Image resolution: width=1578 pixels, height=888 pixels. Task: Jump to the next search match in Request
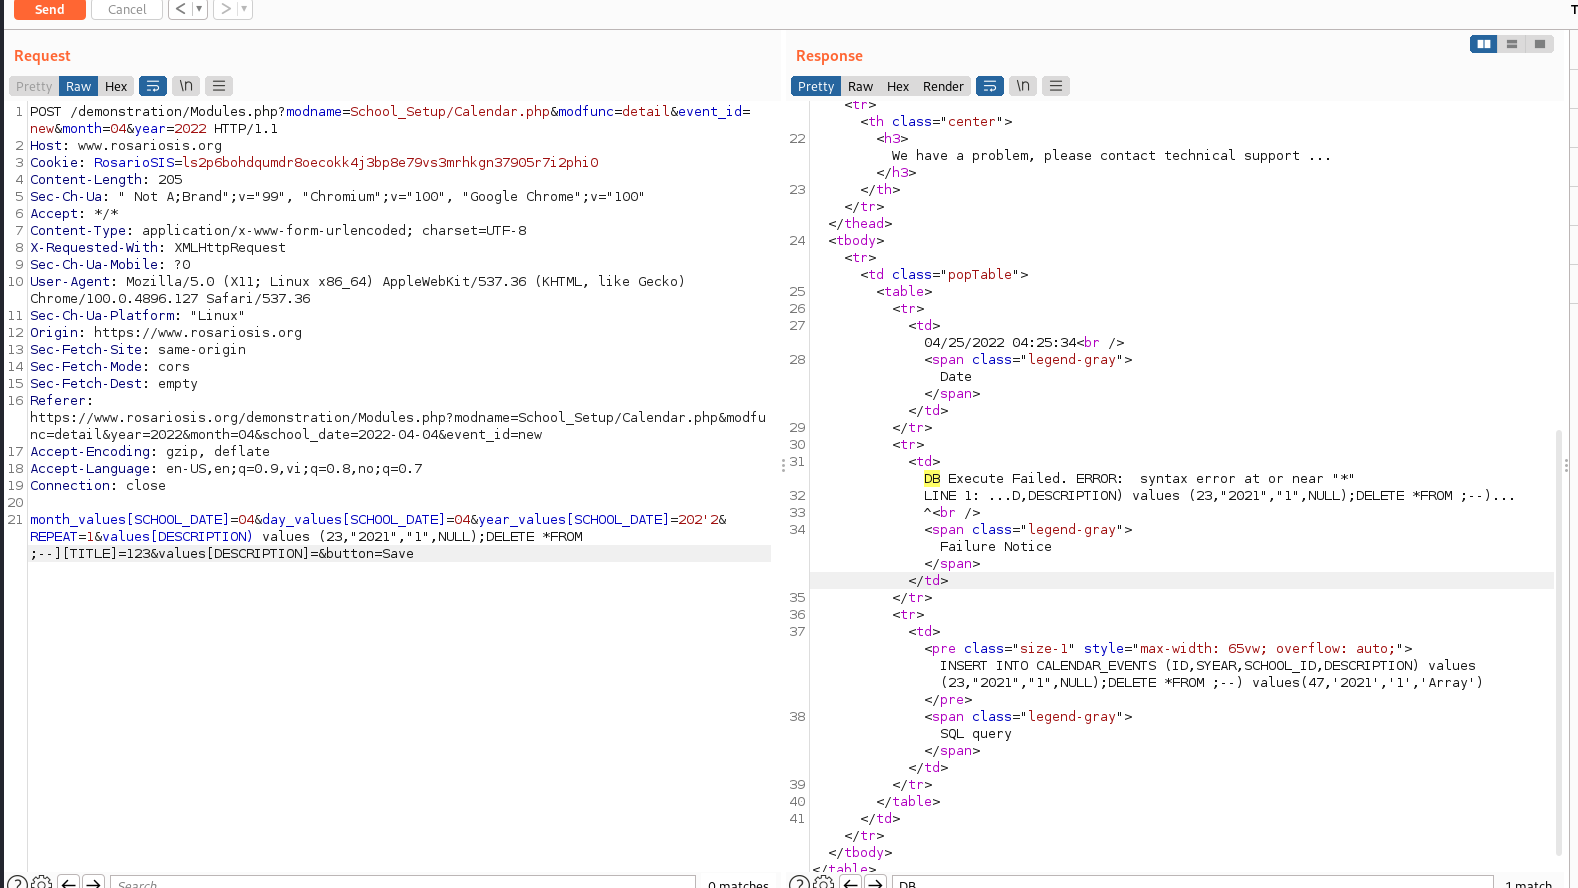pyautogui.click(x=93, y=883)
